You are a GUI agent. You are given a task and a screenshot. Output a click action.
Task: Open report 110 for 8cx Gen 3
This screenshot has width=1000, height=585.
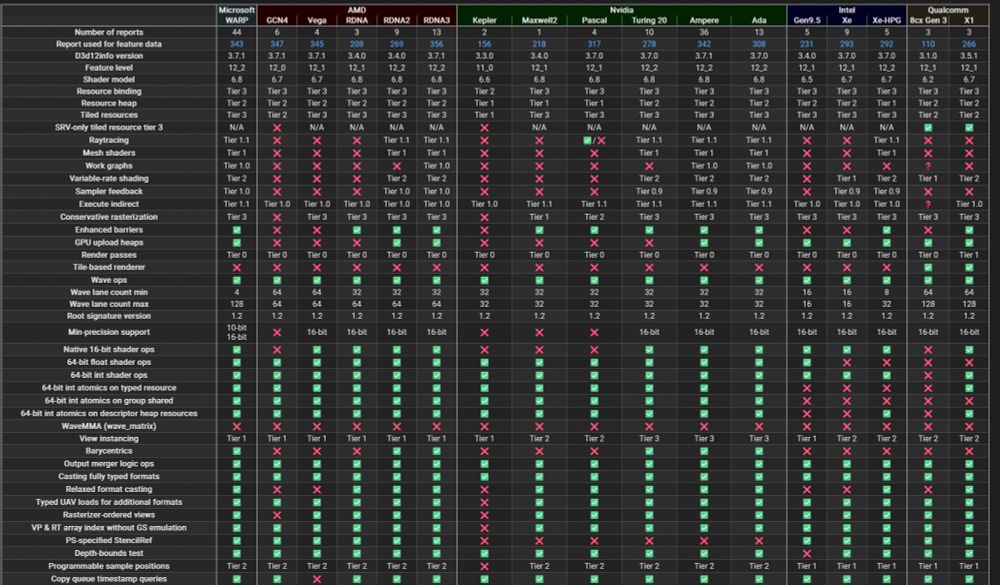click(x=928, y=44)
